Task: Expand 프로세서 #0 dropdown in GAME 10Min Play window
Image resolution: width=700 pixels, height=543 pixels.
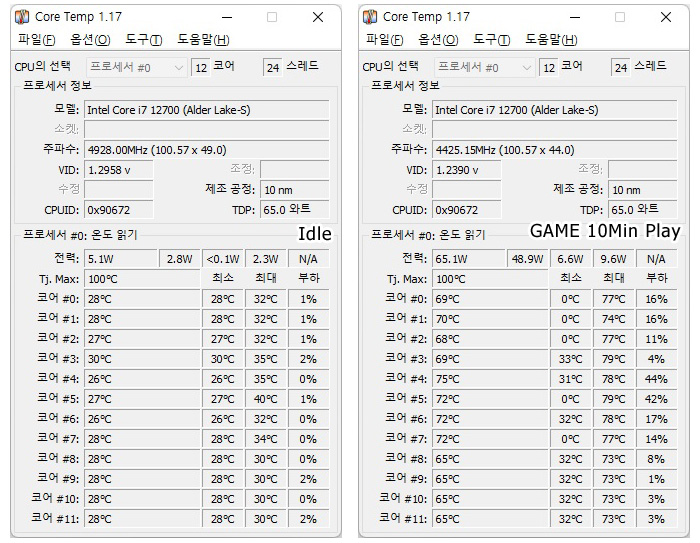Action: coord(486,67)
